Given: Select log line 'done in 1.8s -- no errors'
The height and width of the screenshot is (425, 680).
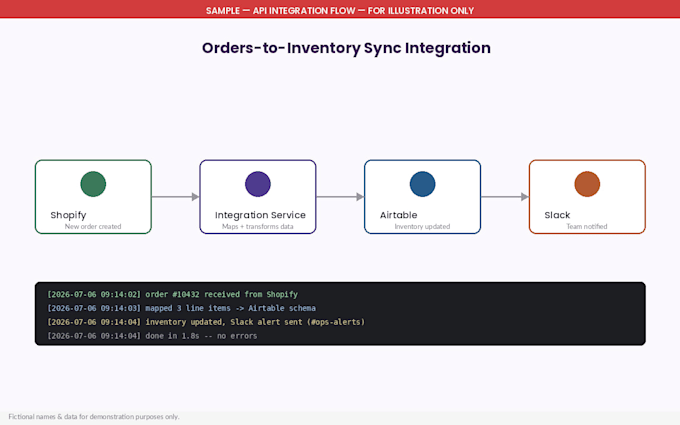Looking at the screenshot, I should (152, 336).
